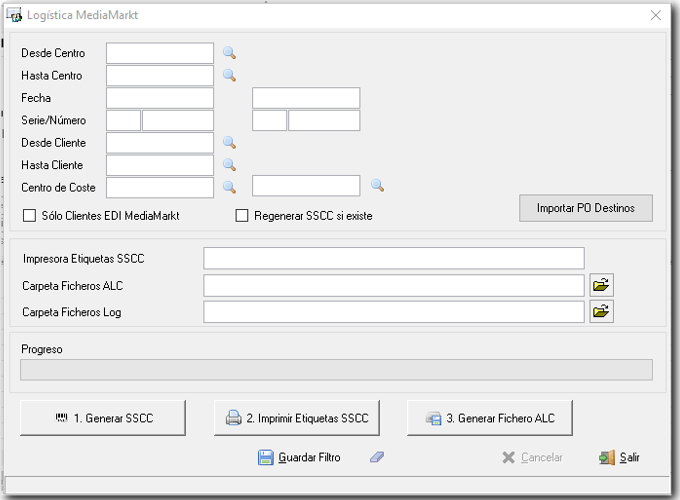Image resolution: width=680 pixels, height=500 pixels.
Task: Open lookup for first Centro de Coste field
Action: [x=229, y=187]
